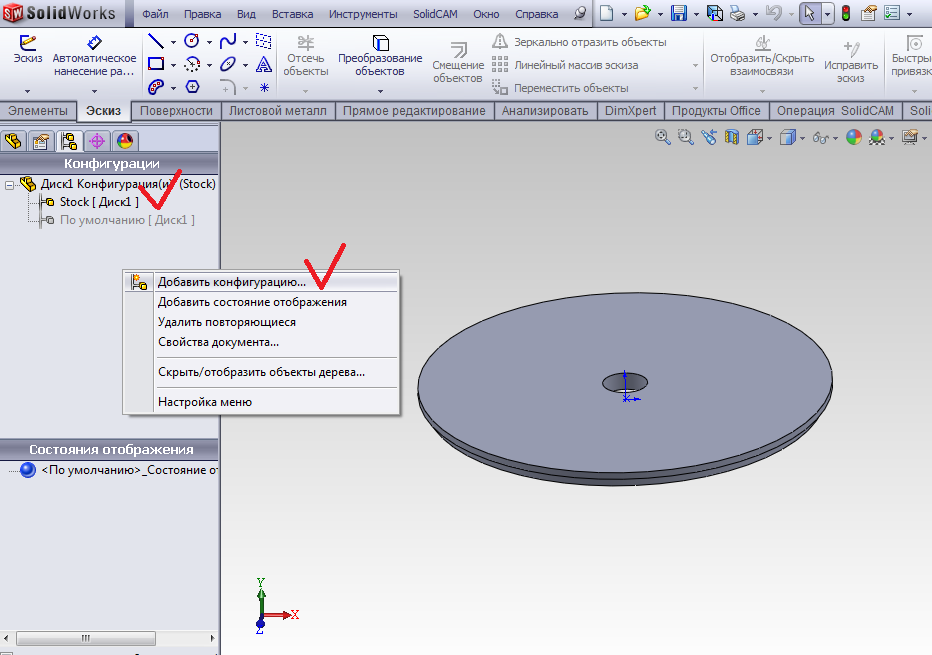Click Смещение объектов button

point(458,62)
